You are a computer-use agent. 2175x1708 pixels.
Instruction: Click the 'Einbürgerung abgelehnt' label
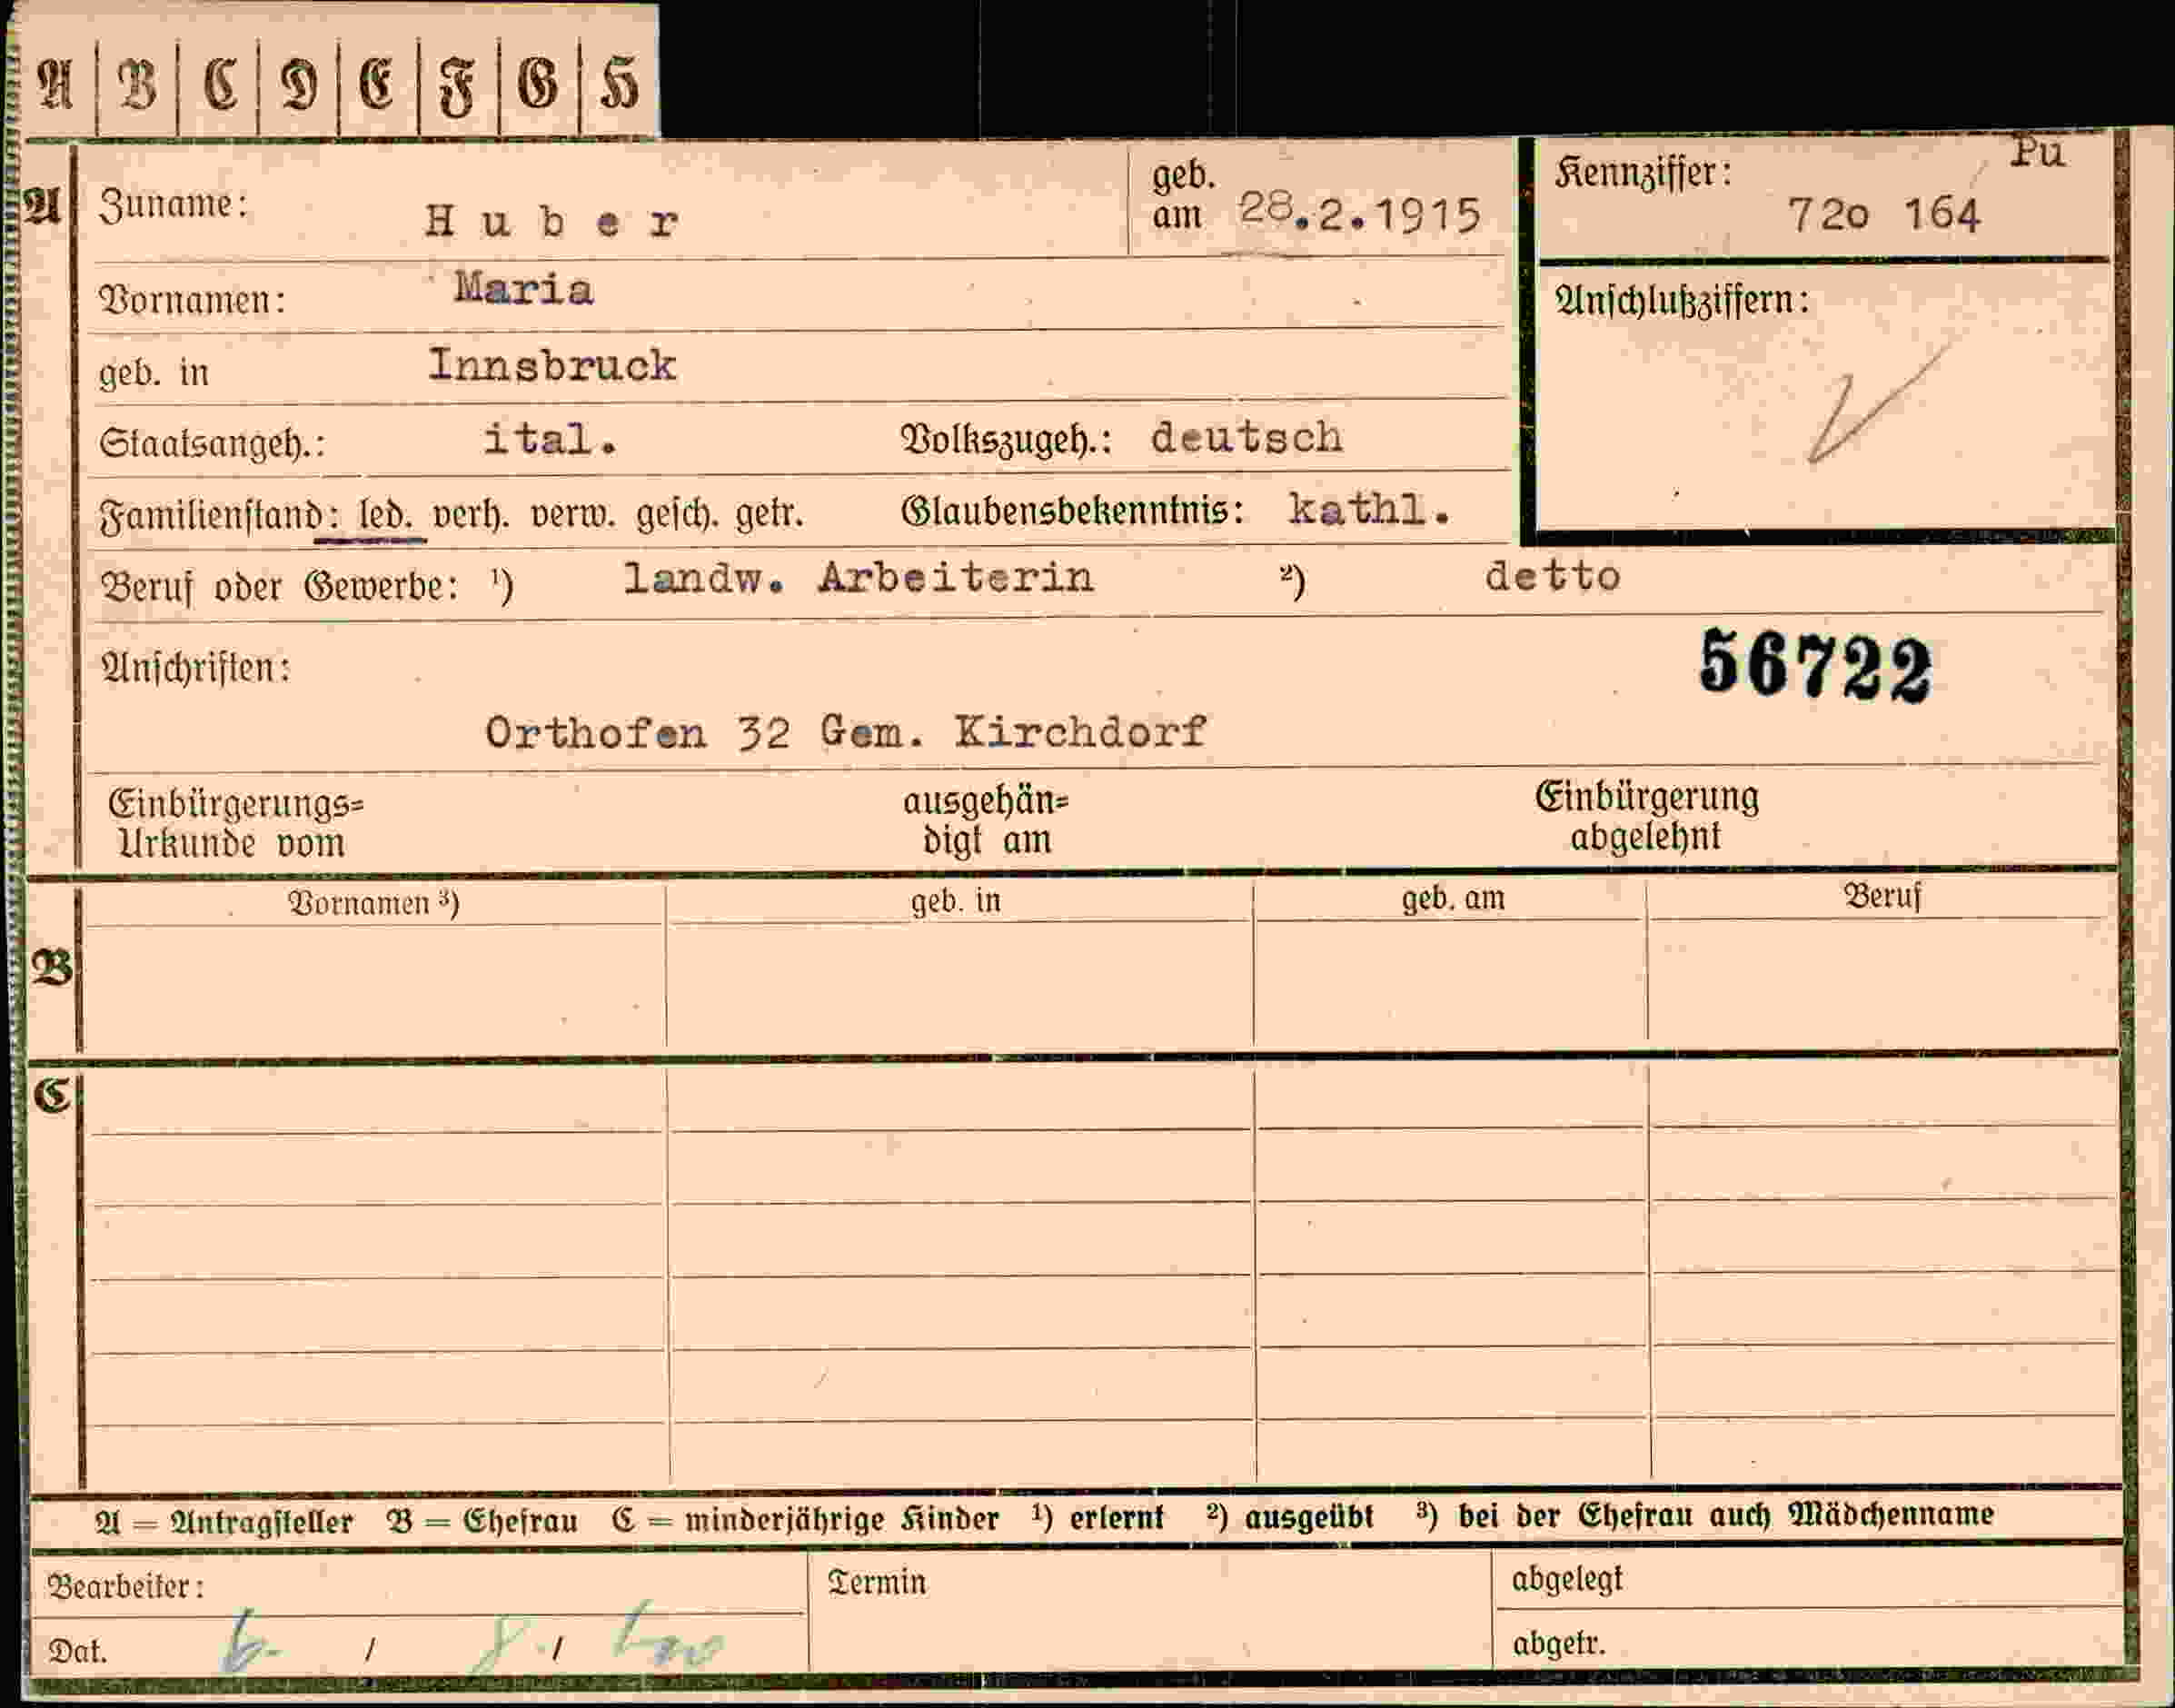point(1646,817)
